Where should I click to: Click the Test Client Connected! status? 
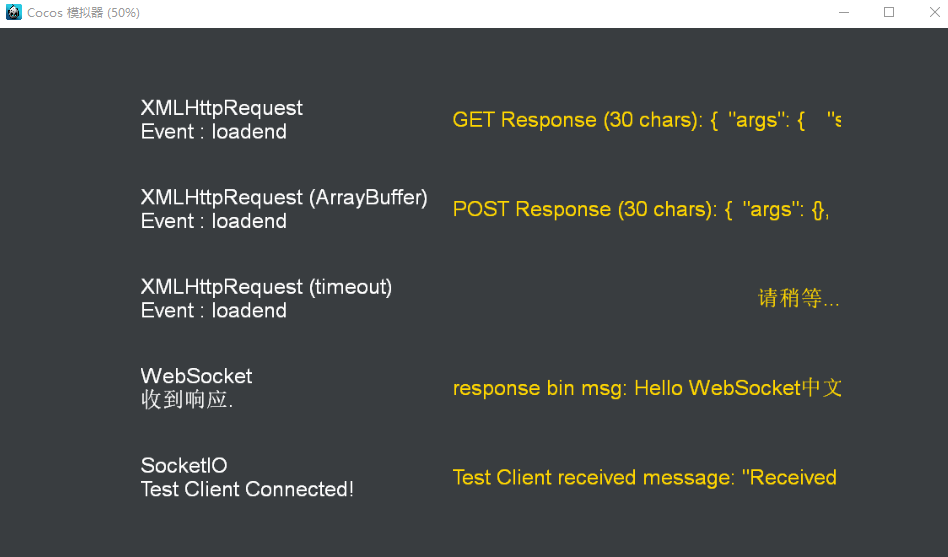(x=247, y=489)
